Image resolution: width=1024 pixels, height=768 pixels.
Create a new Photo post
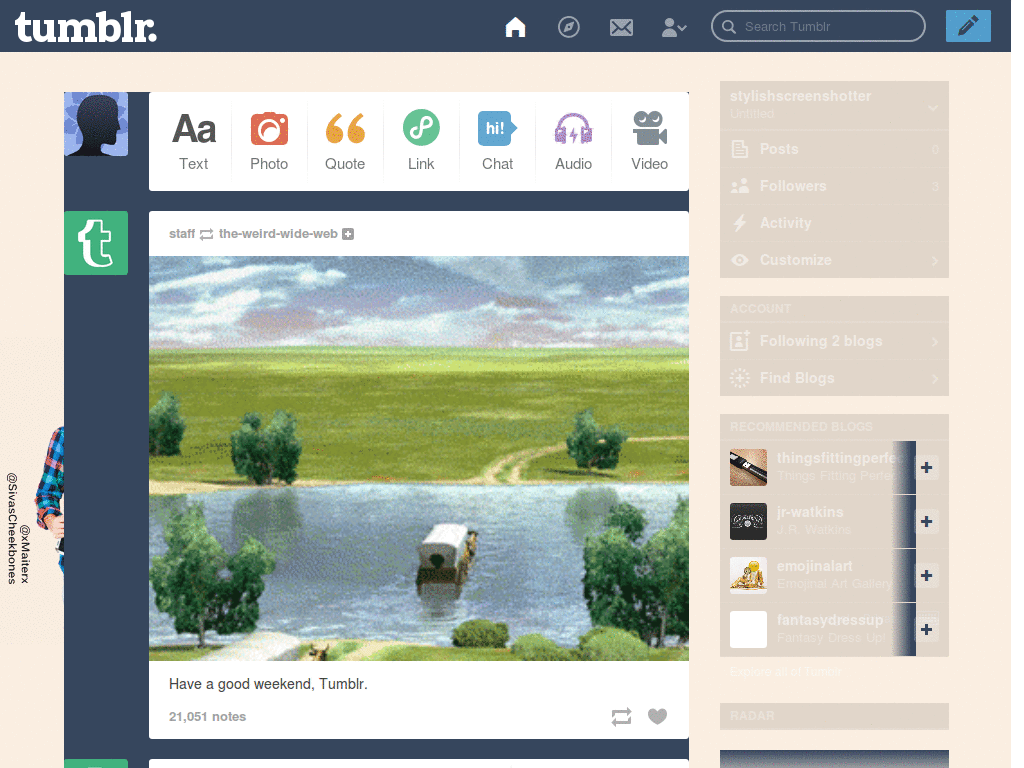tap(269, 142)
